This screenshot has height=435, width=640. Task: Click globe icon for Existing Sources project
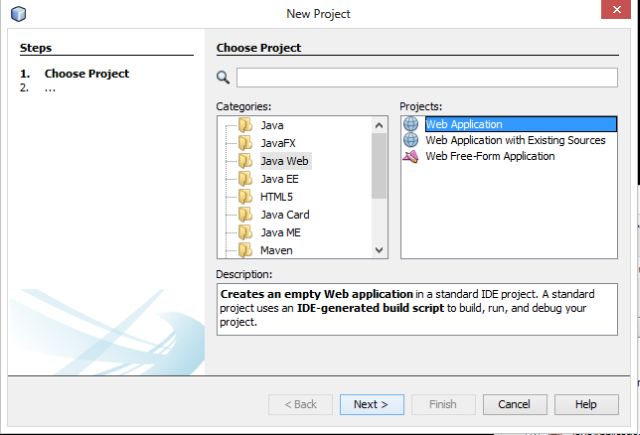tap(411, 140)
